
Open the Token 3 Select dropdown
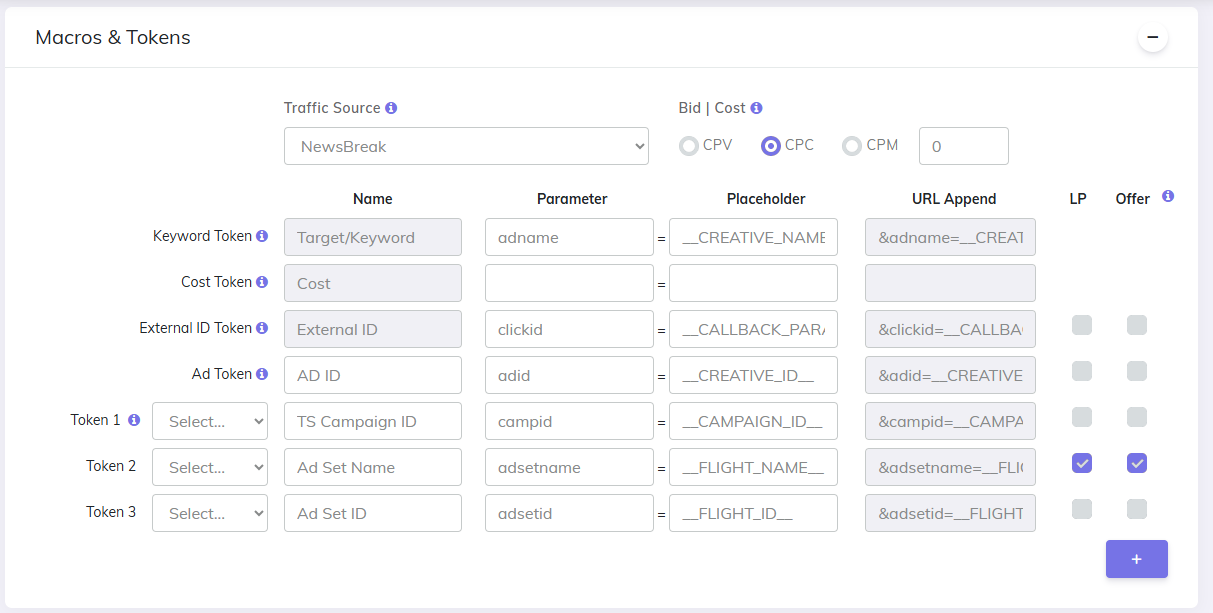point(210,513)
